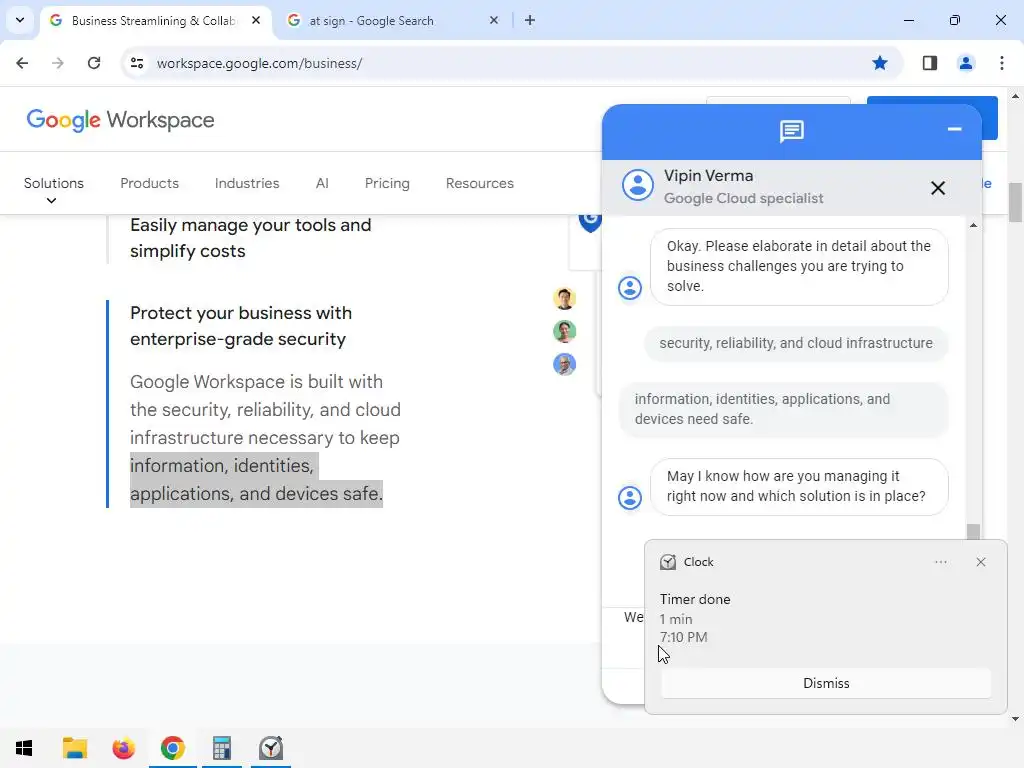This screenshot has width=1024, height=768.
Task: Click the bookmark star icon
Action: 880,63
